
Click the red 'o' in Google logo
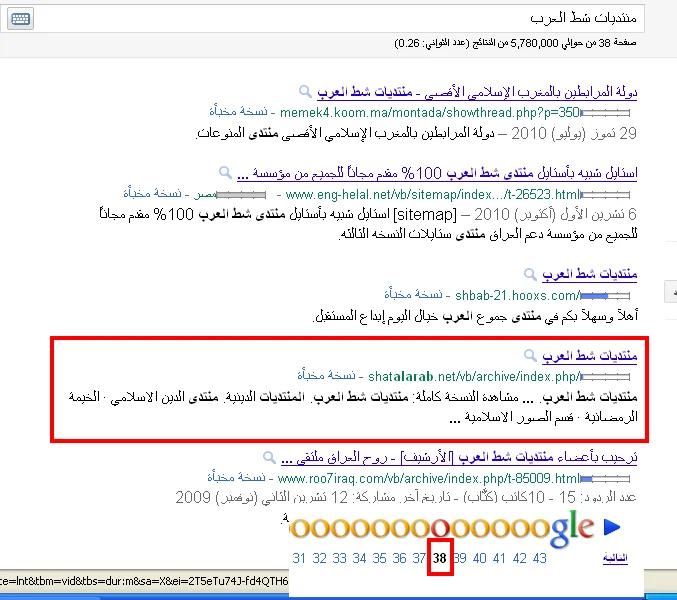coord(441,528)
